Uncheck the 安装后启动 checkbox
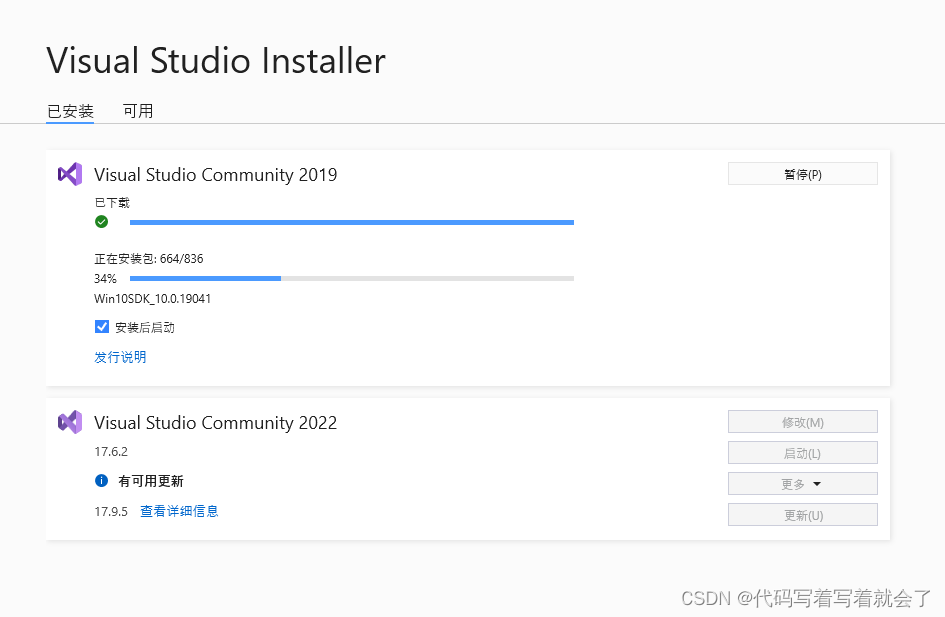The image size is (945, 617). click(x=102, y=327)
